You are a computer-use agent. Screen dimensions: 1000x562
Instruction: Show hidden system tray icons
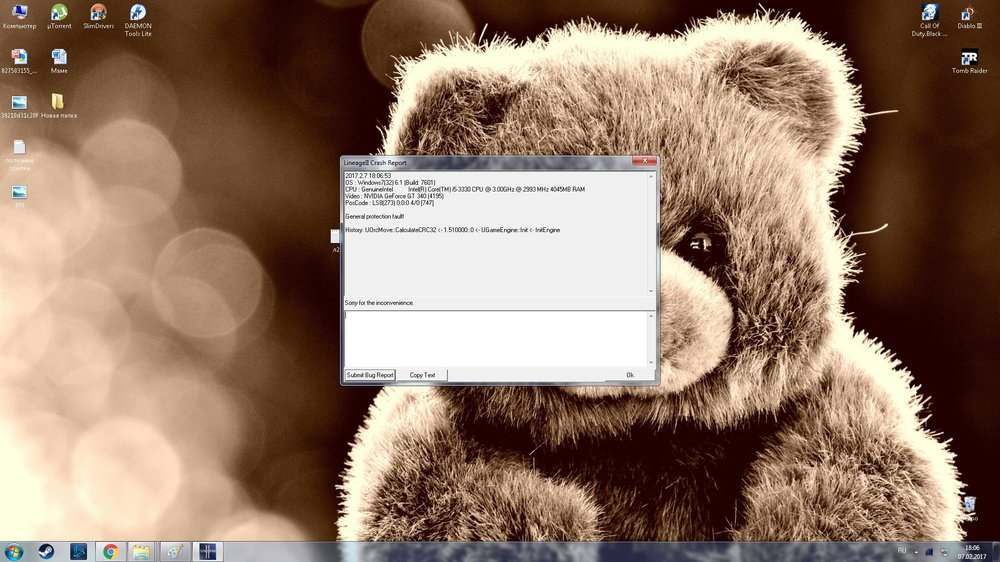915,551
